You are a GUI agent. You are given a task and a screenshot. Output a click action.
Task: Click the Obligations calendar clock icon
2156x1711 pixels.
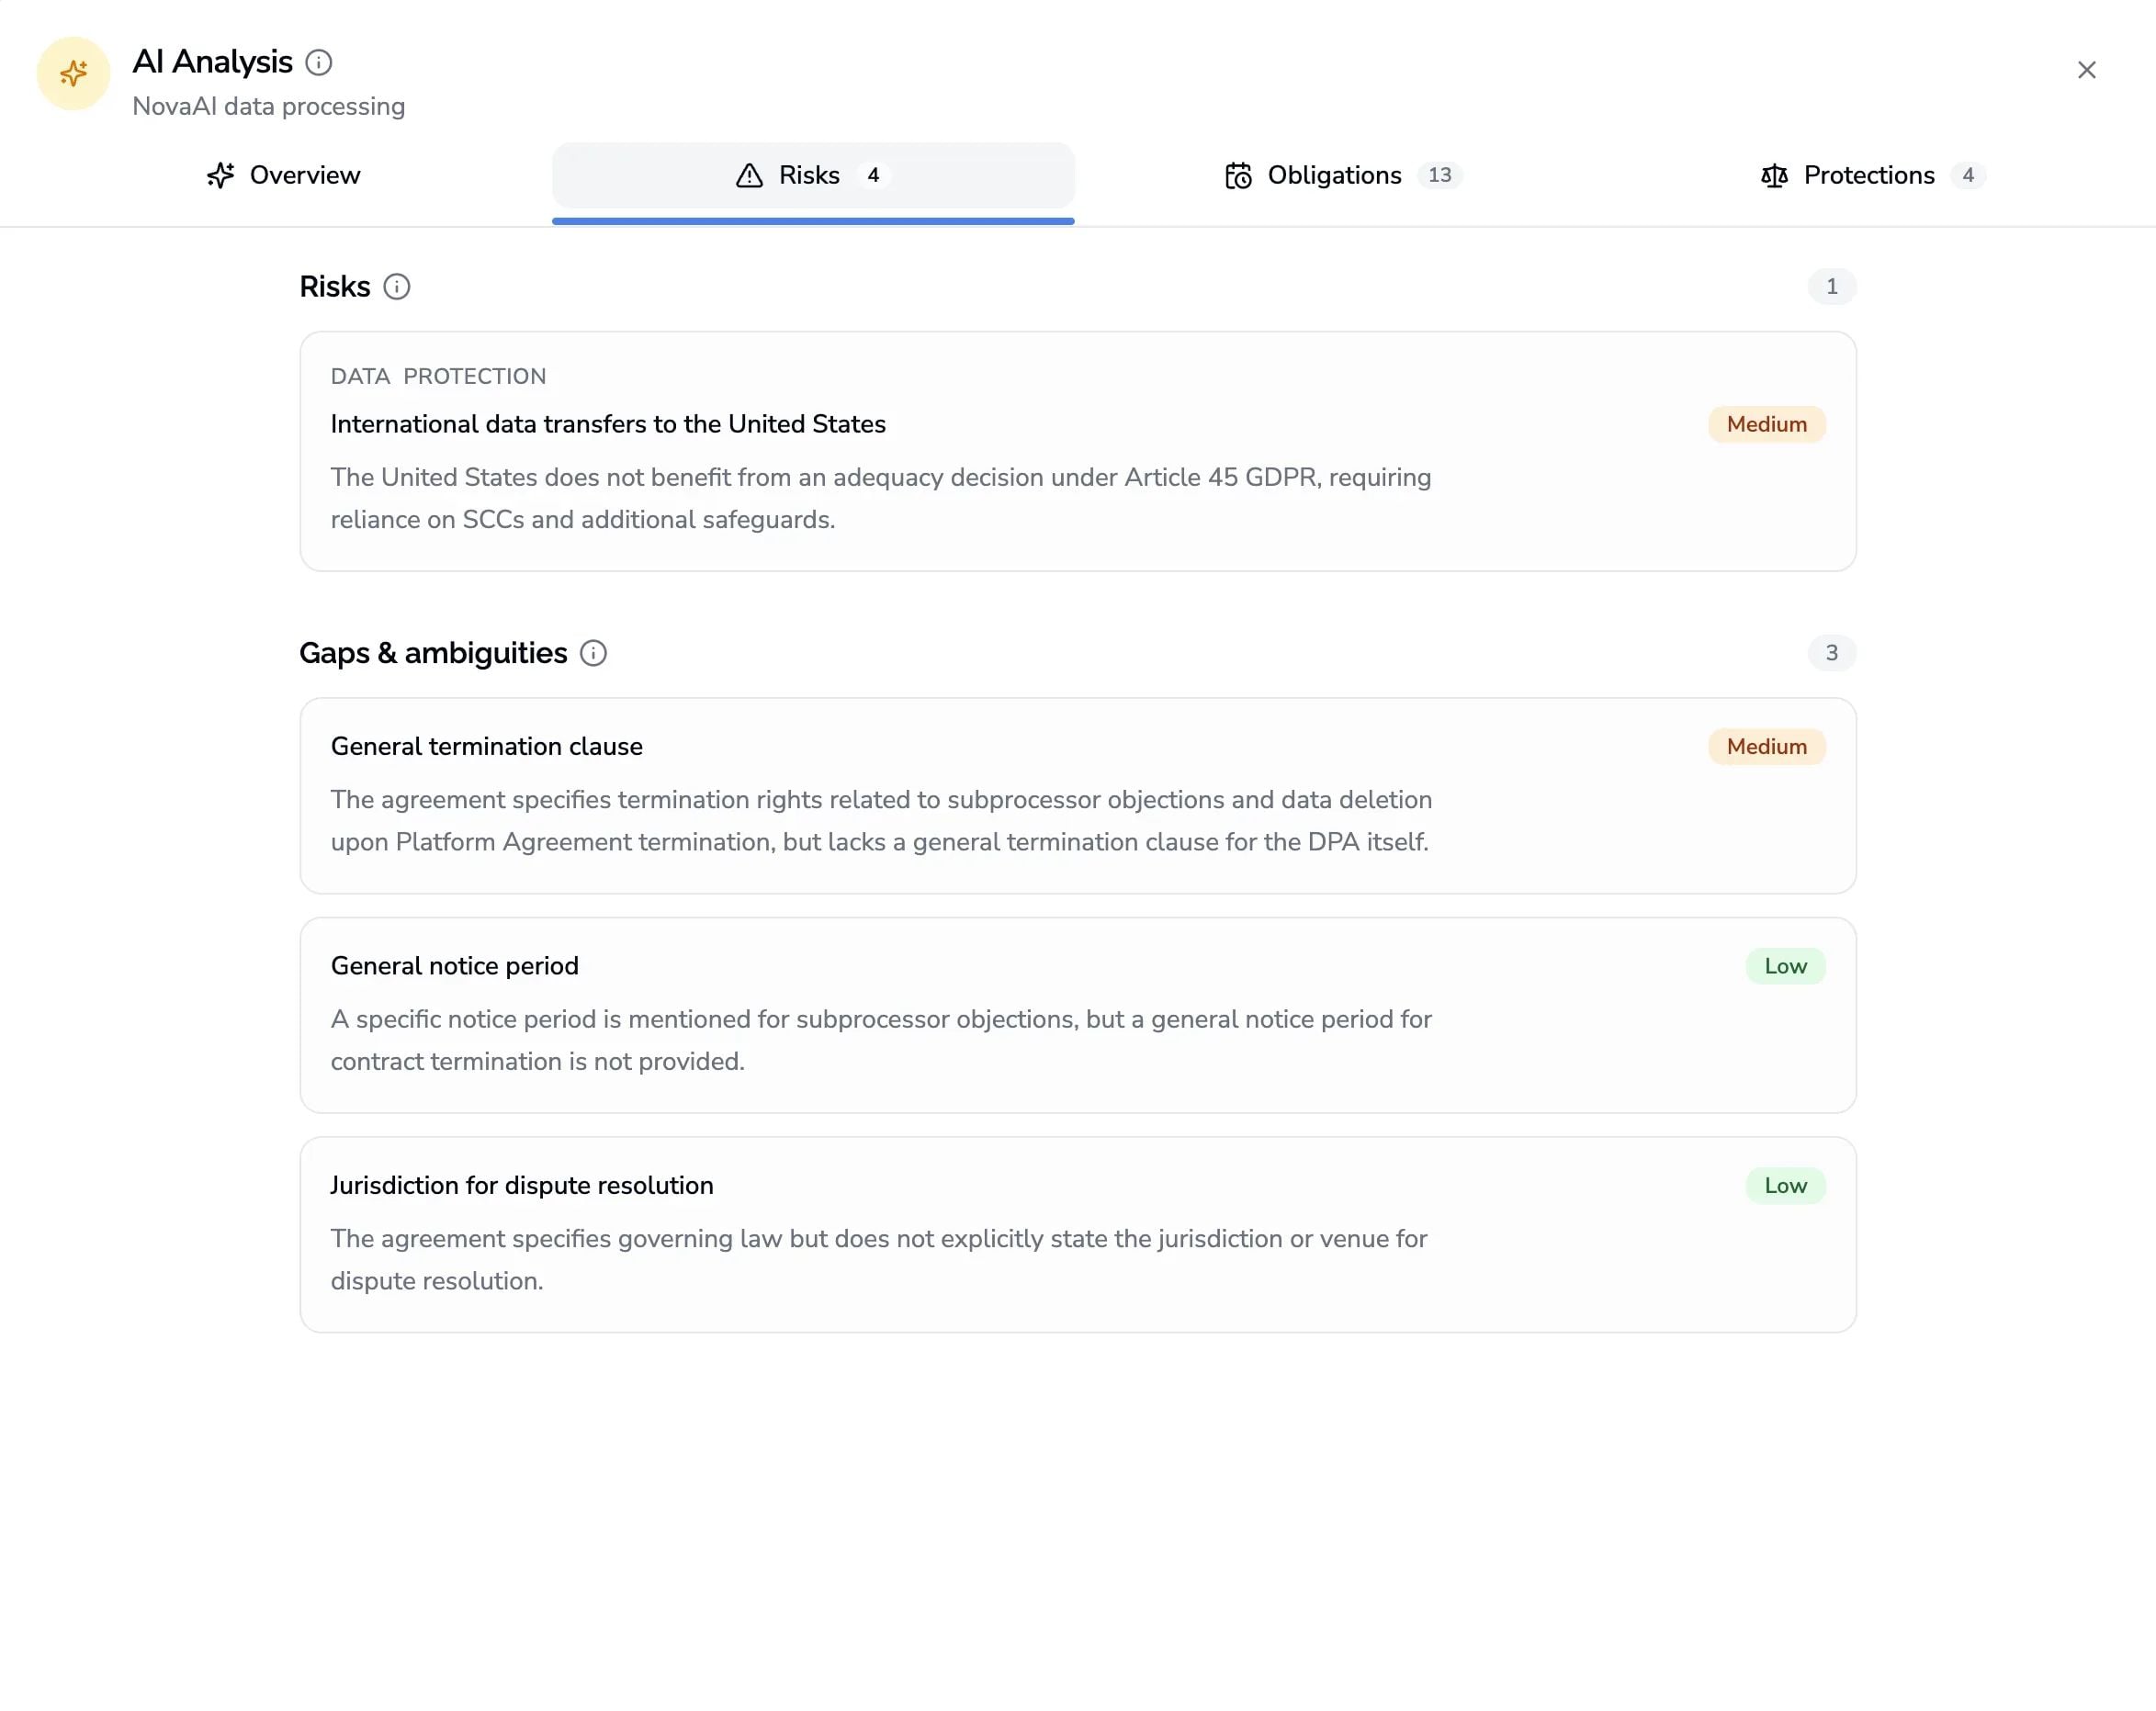pos(1238,175)
